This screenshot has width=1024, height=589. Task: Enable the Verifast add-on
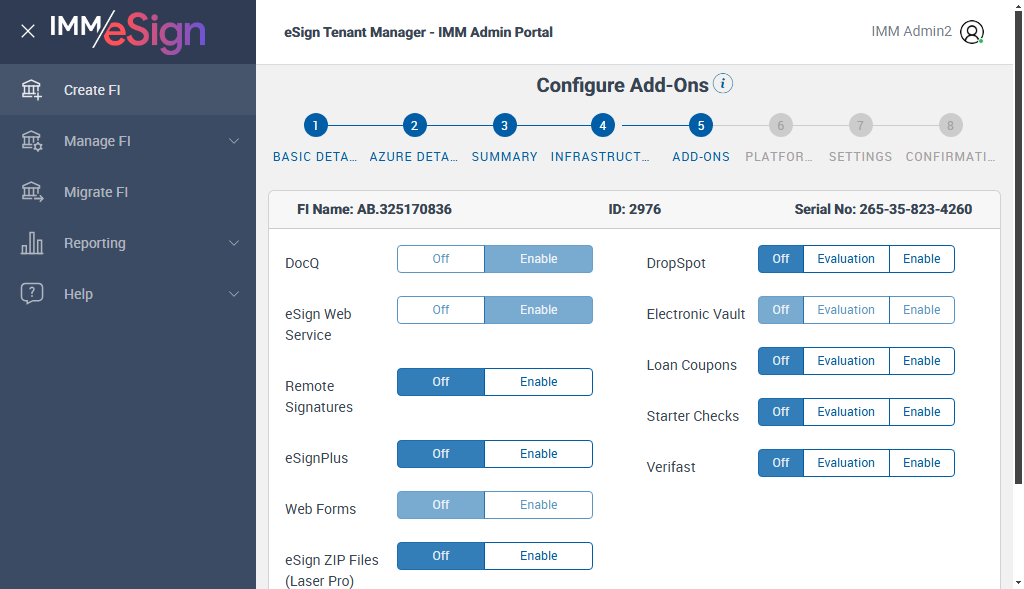(x=921, y=463)
